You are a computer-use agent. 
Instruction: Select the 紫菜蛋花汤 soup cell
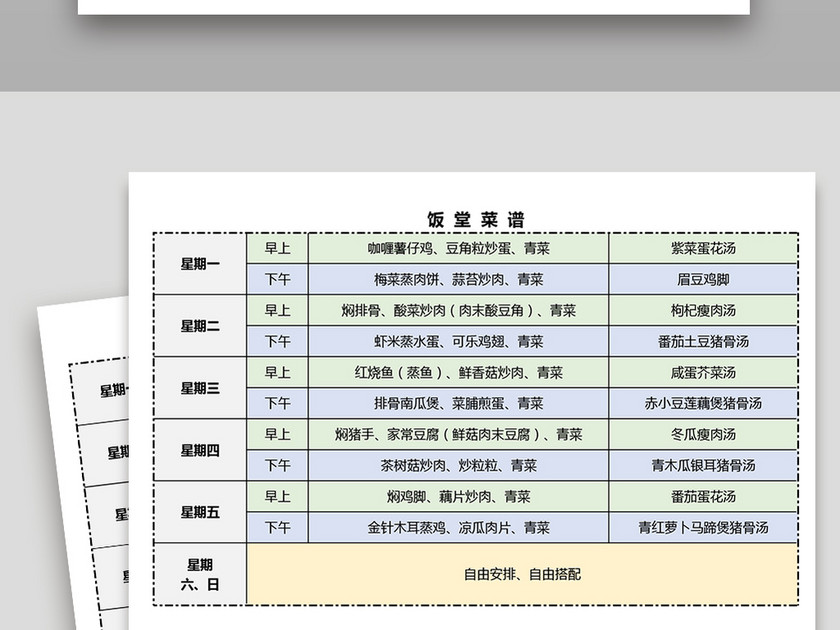[702, 249]
